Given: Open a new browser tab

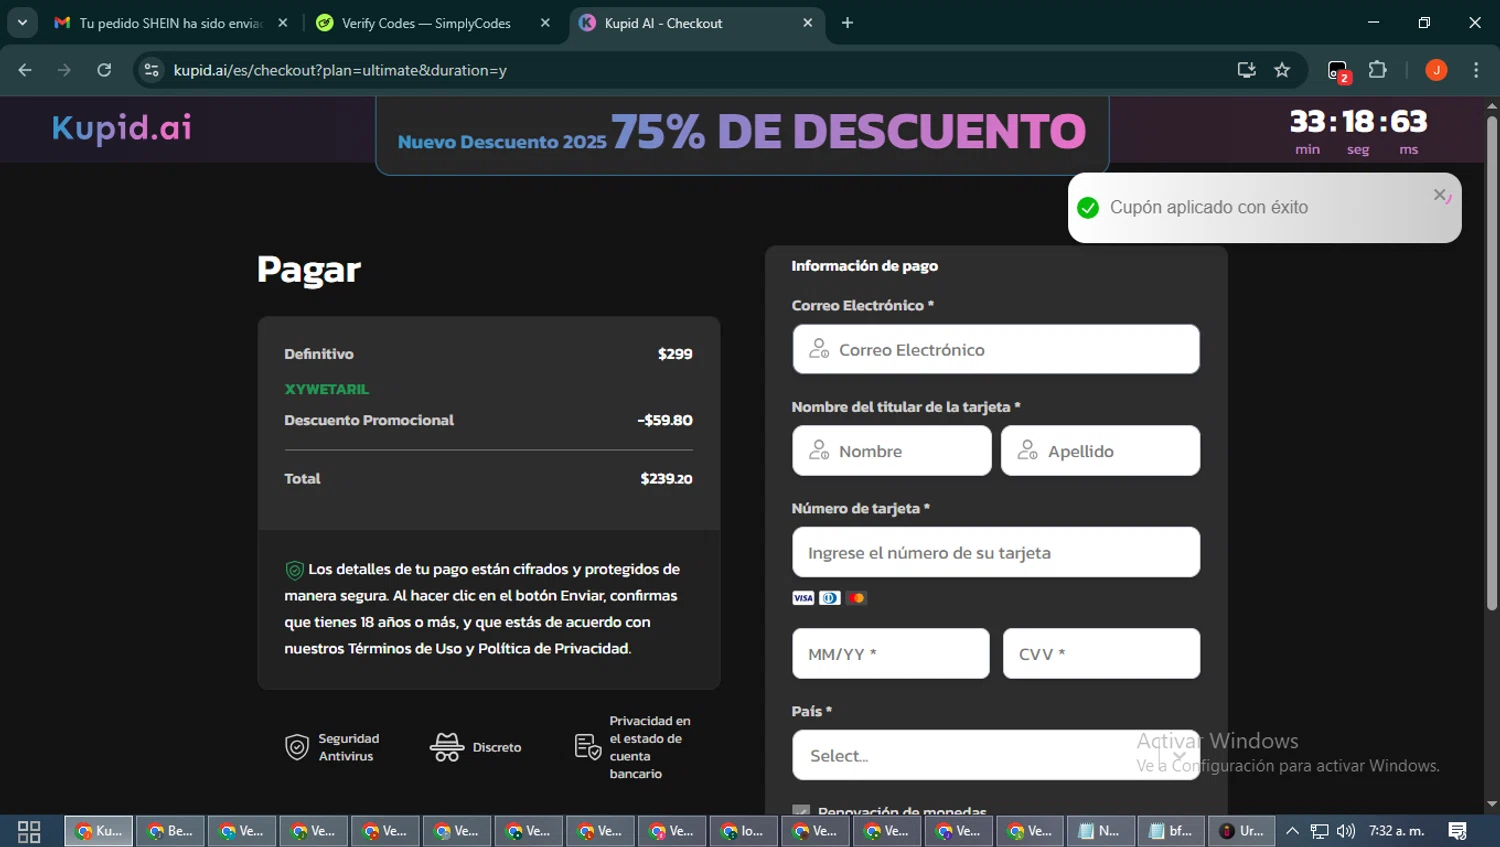Looking at the screenshot, I should coord(847,23).
